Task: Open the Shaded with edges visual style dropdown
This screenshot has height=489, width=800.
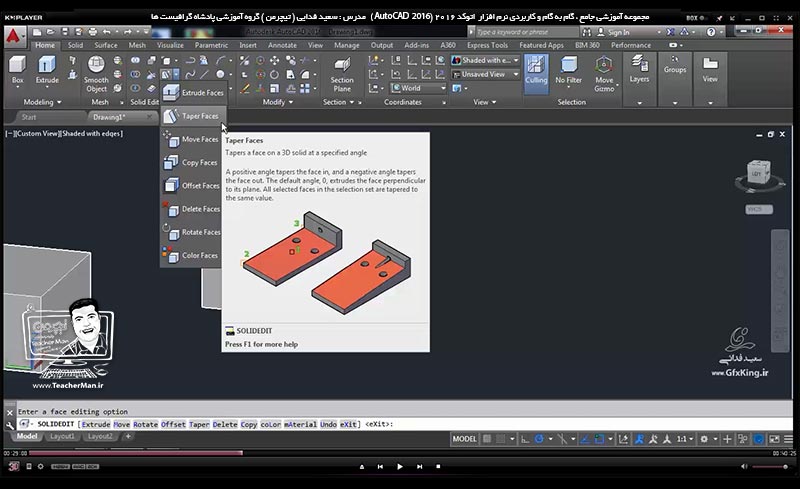Action: click(x=485, y=60)
